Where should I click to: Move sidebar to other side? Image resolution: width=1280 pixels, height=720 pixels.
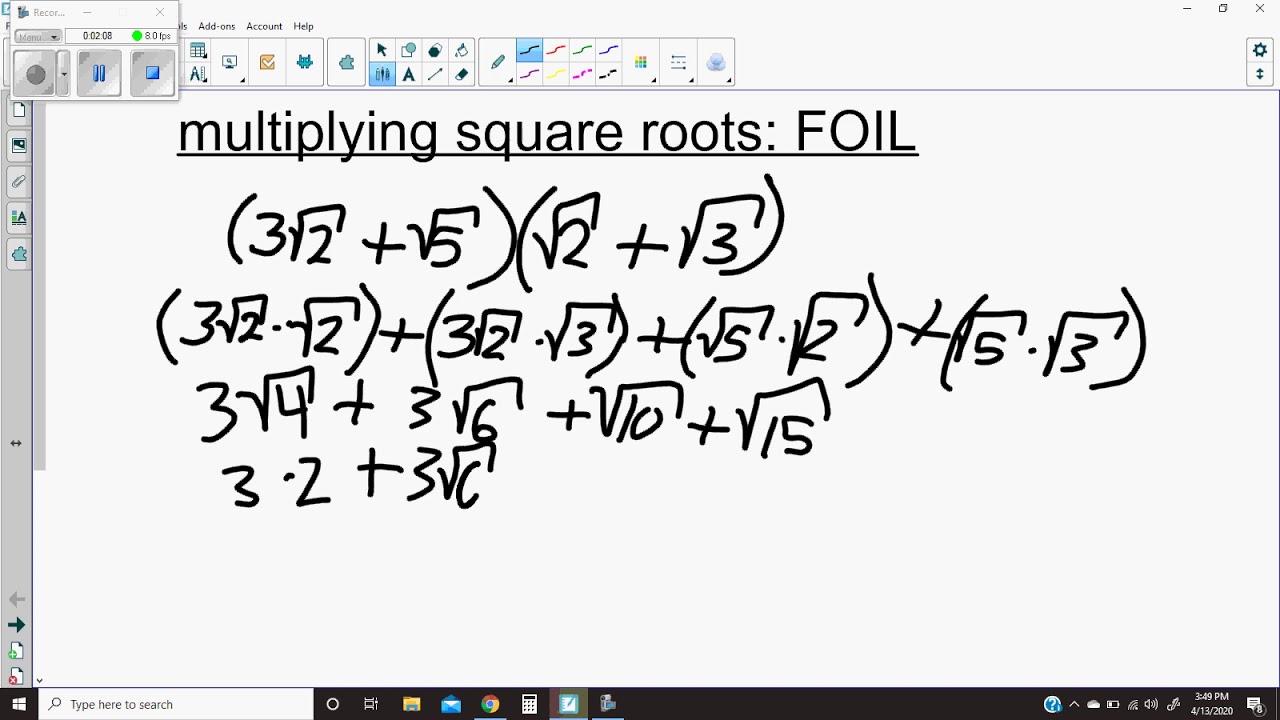[16, 443]
